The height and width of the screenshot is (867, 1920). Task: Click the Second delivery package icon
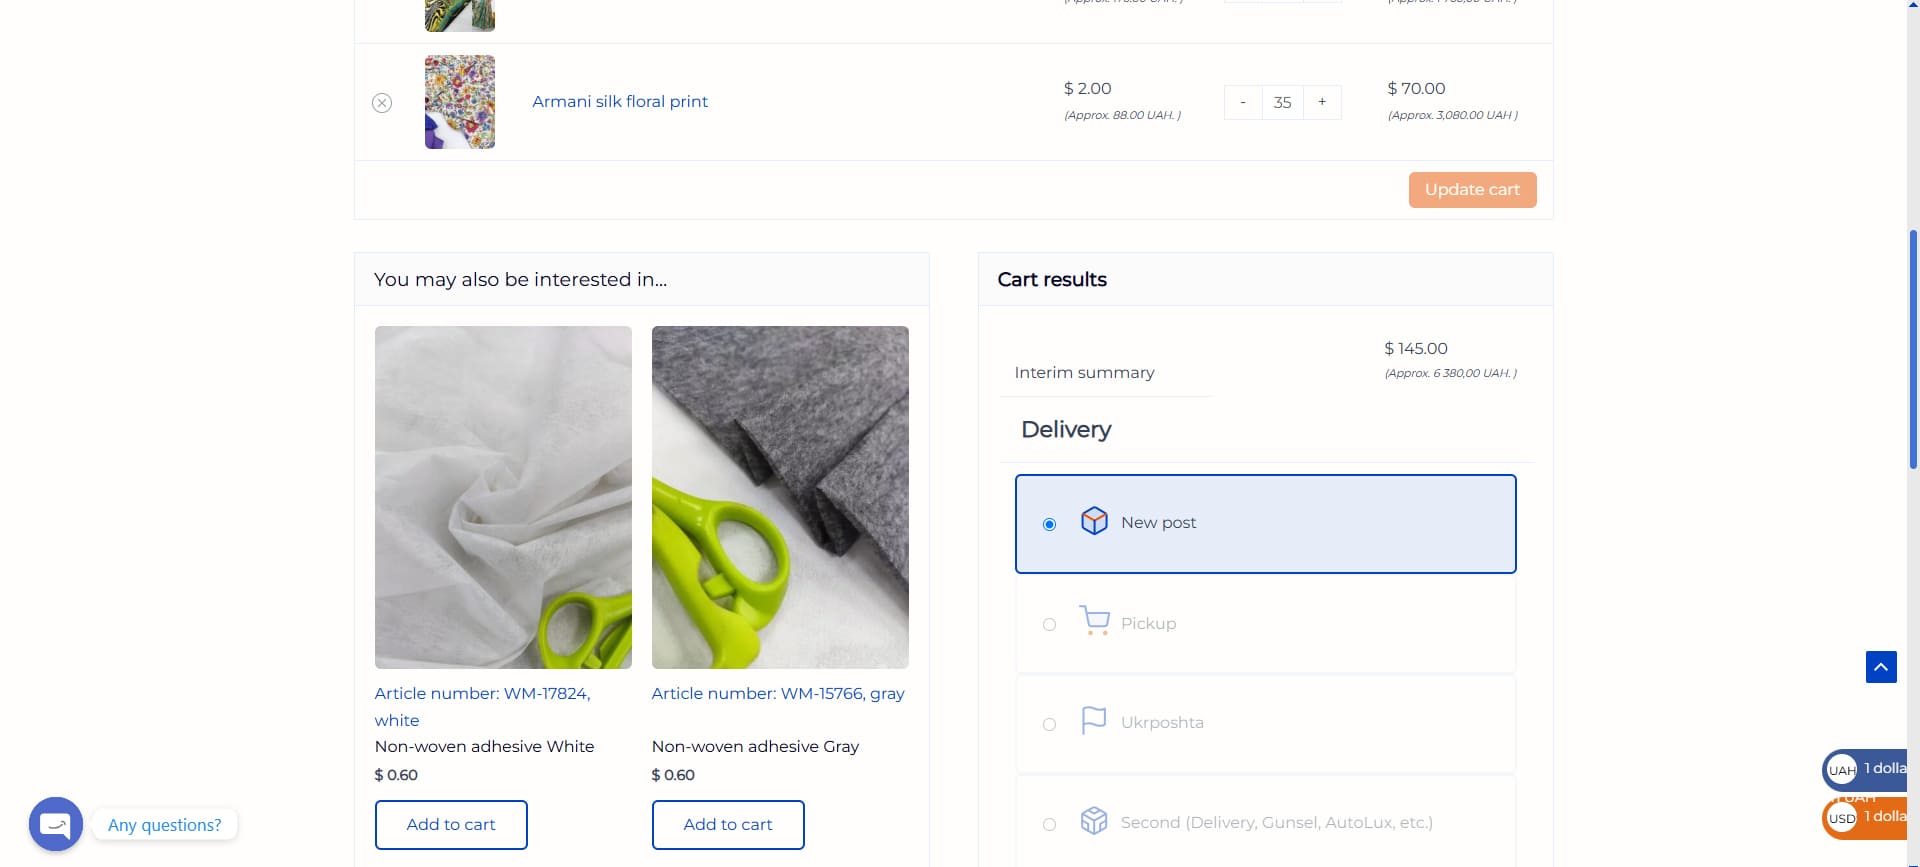pyautogui.click(x=1094, y=821)
